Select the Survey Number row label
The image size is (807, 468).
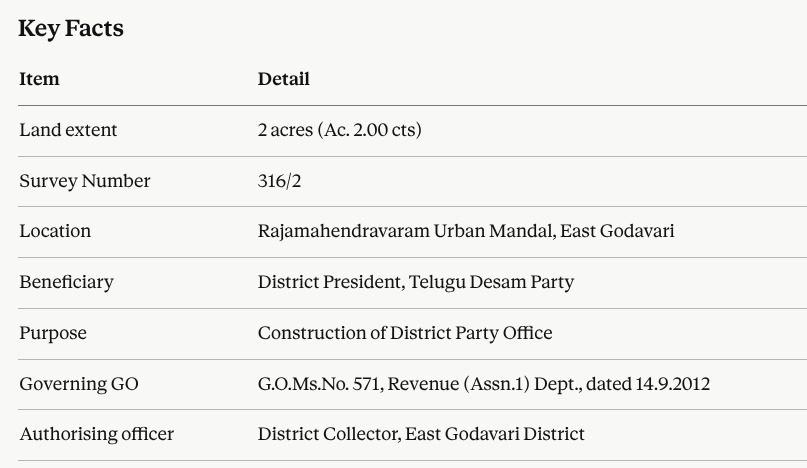pos(84,181)
